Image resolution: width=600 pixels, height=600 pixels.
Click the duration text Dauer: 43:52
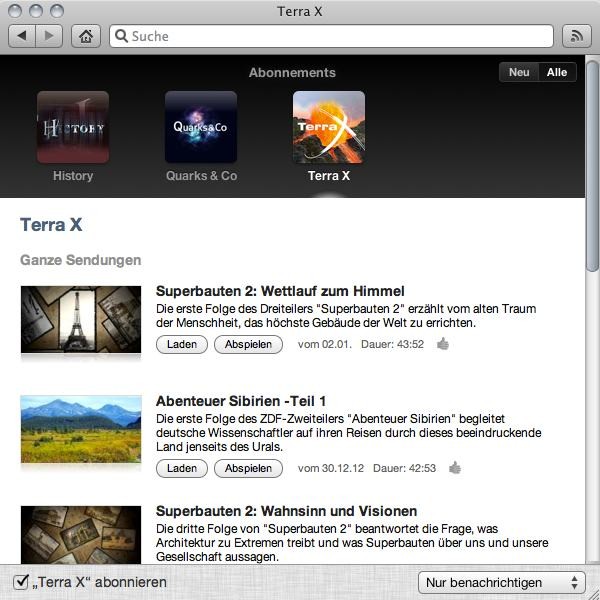click(x=392, y=344)
